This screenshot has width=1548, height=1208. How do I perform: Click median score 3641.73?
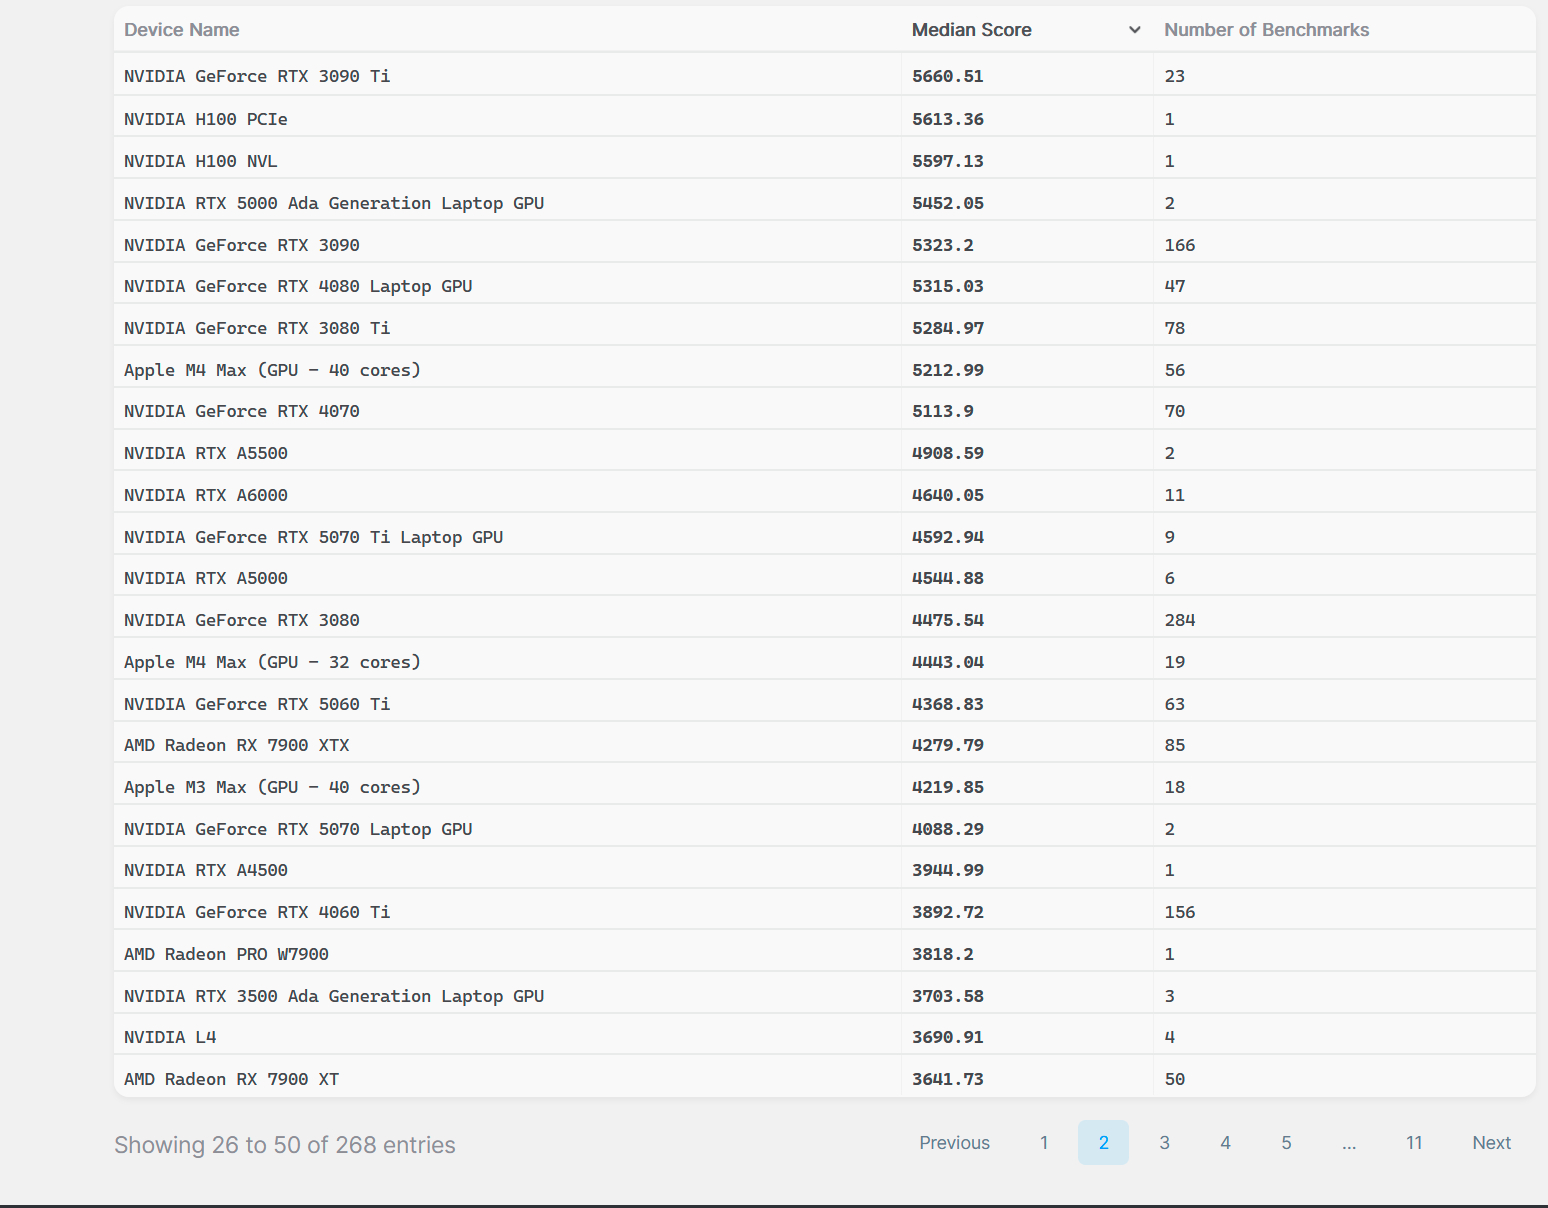point(948,1079)
